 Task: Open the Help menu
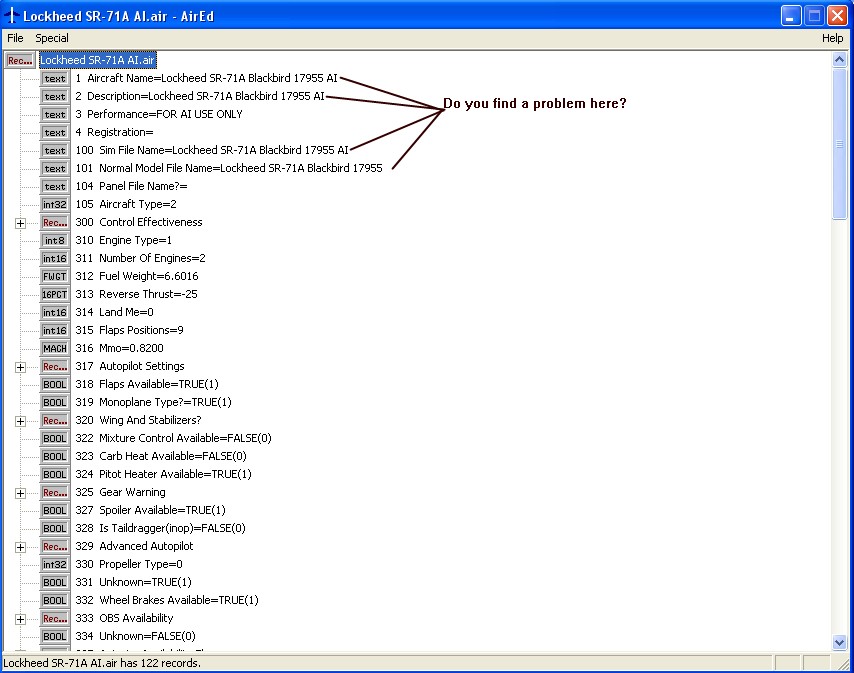point(832,38)
